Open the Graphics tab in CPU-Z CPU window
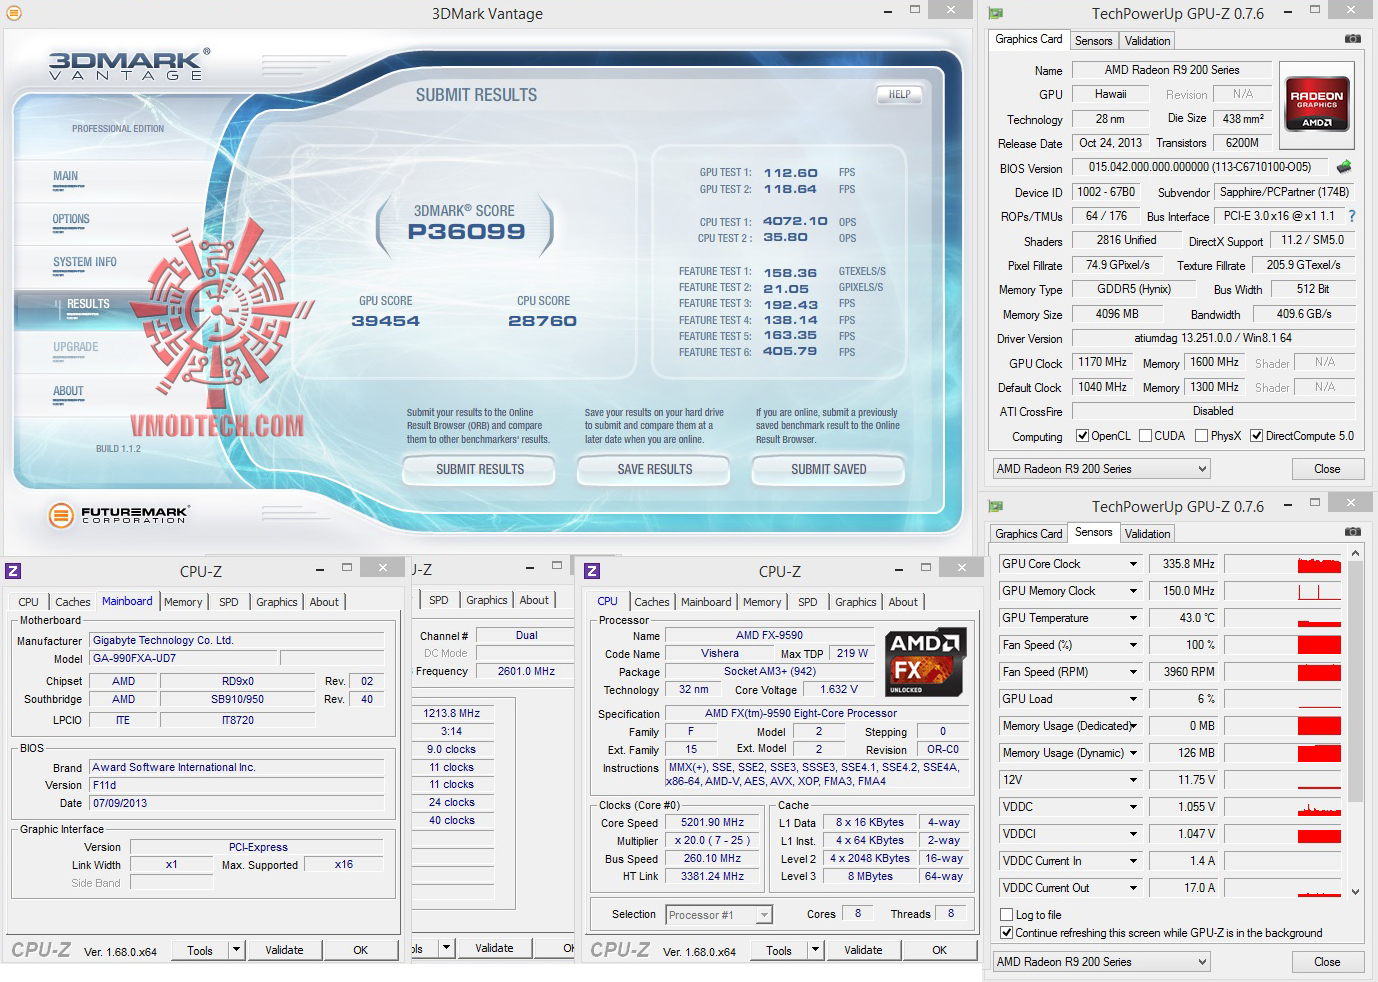The image size is (1378, 982). [855, 602]
